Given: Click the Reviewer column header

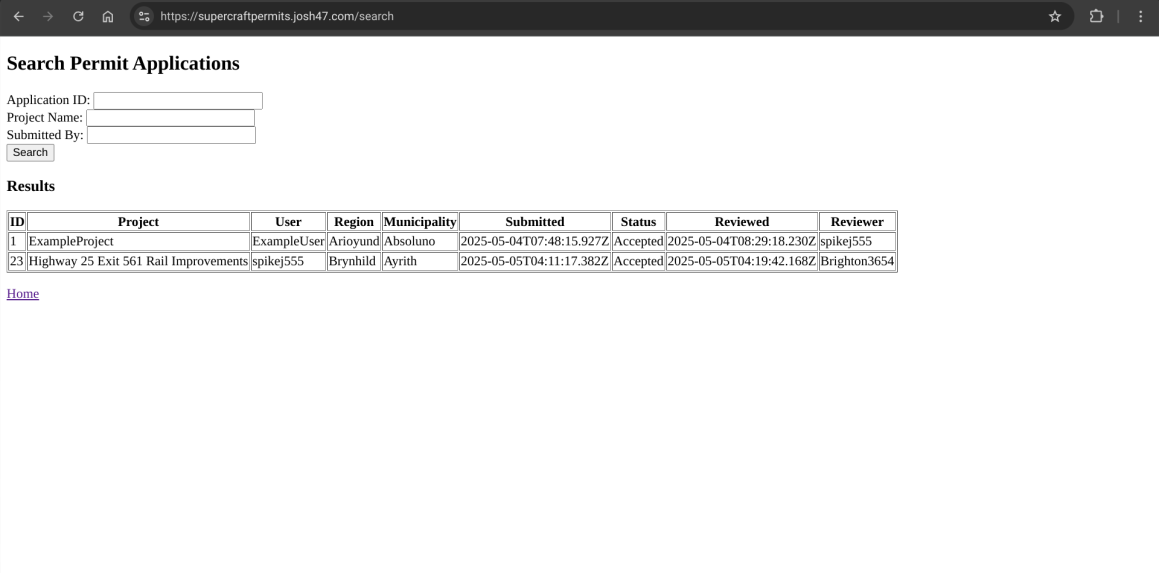Looking at the screenshot, I should tap(857, 222).
